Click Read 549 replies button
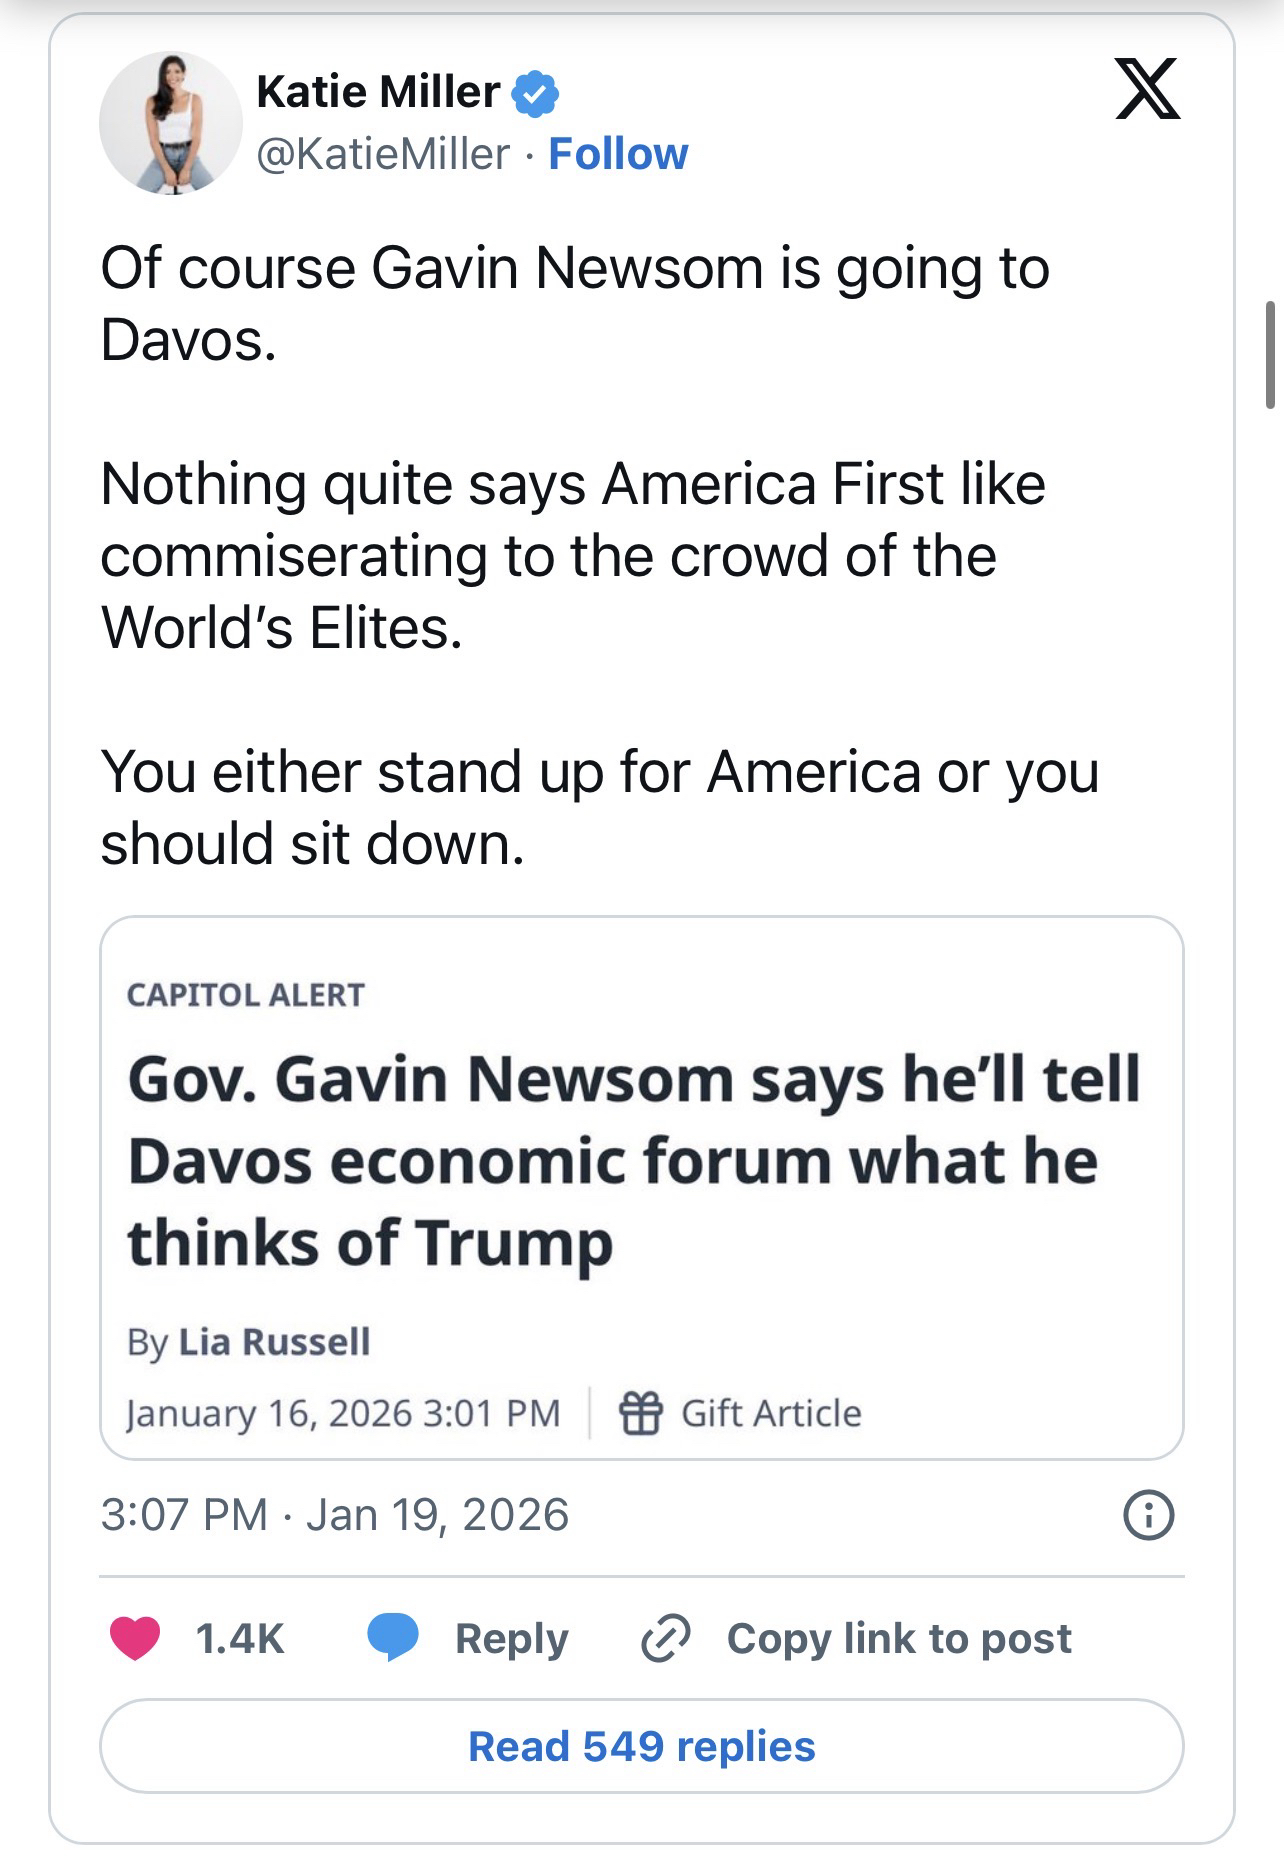Image resolution: width=1284 pixels, height=1867 pixels. pos(642,1746)
